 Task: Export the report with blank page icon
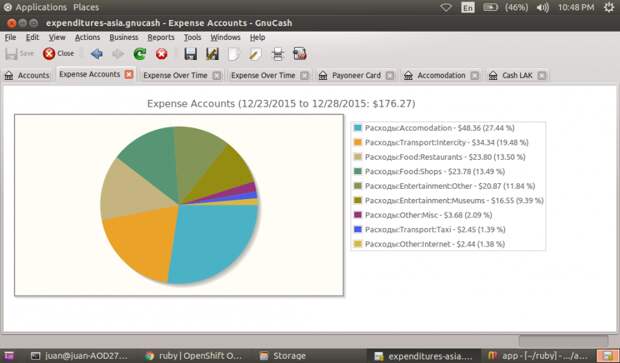coord(234,54)
